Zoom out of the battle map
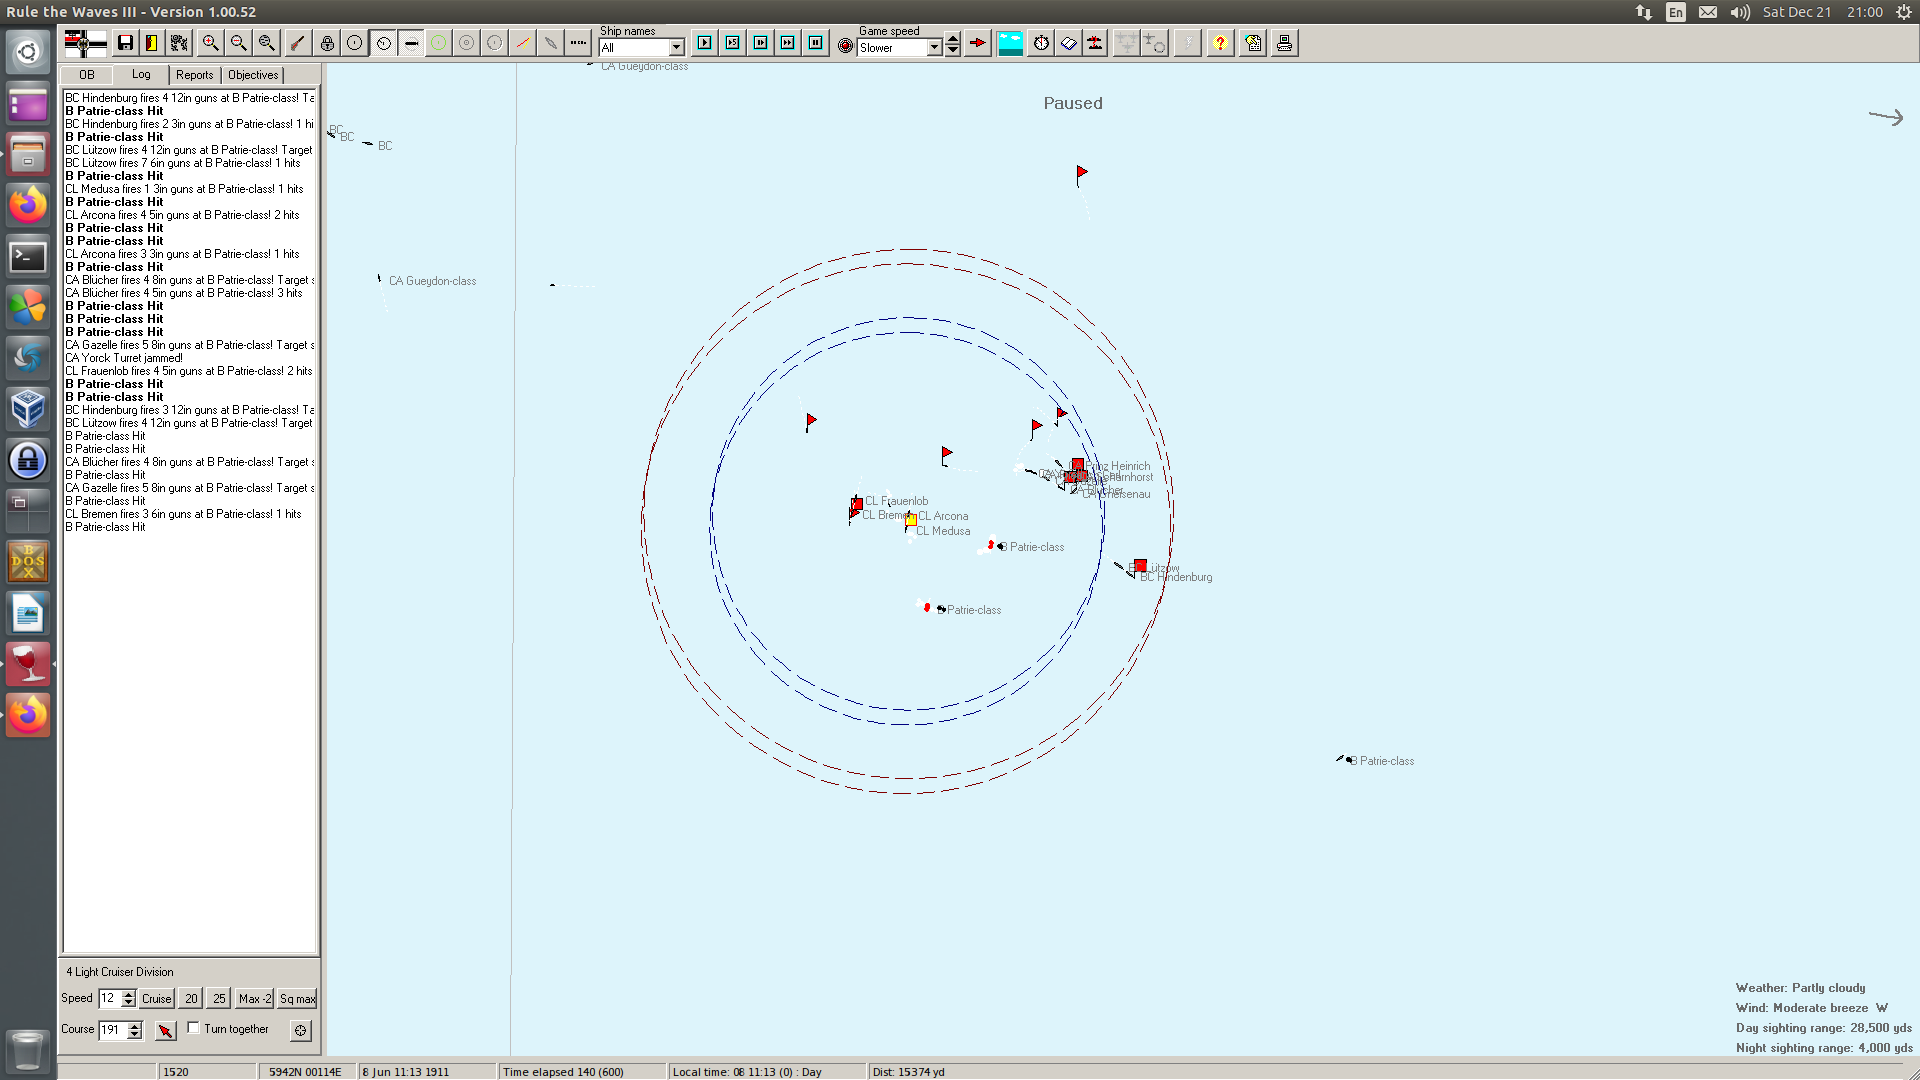The image size is (1920, 1080). tap(239, 43)
